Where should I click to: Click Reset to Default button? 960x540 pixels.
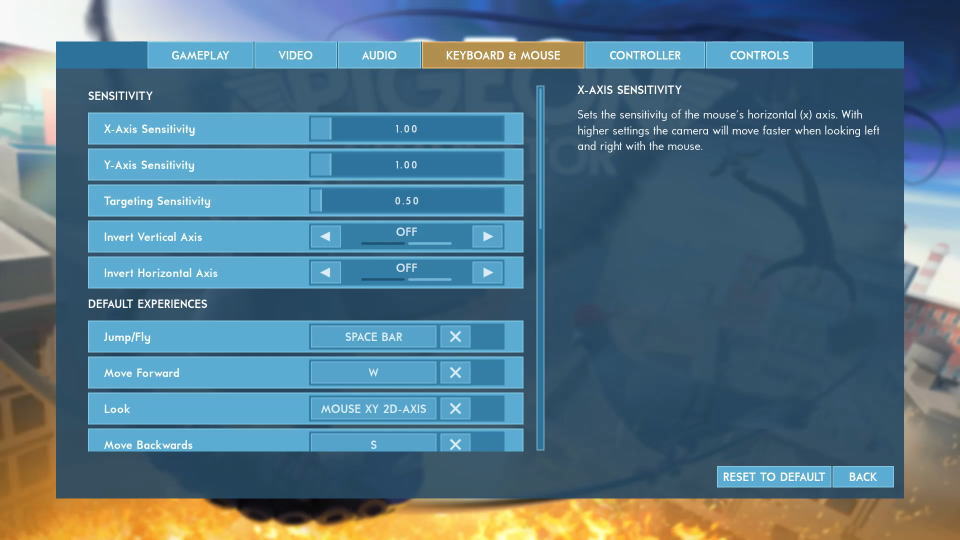pos(774,477)
